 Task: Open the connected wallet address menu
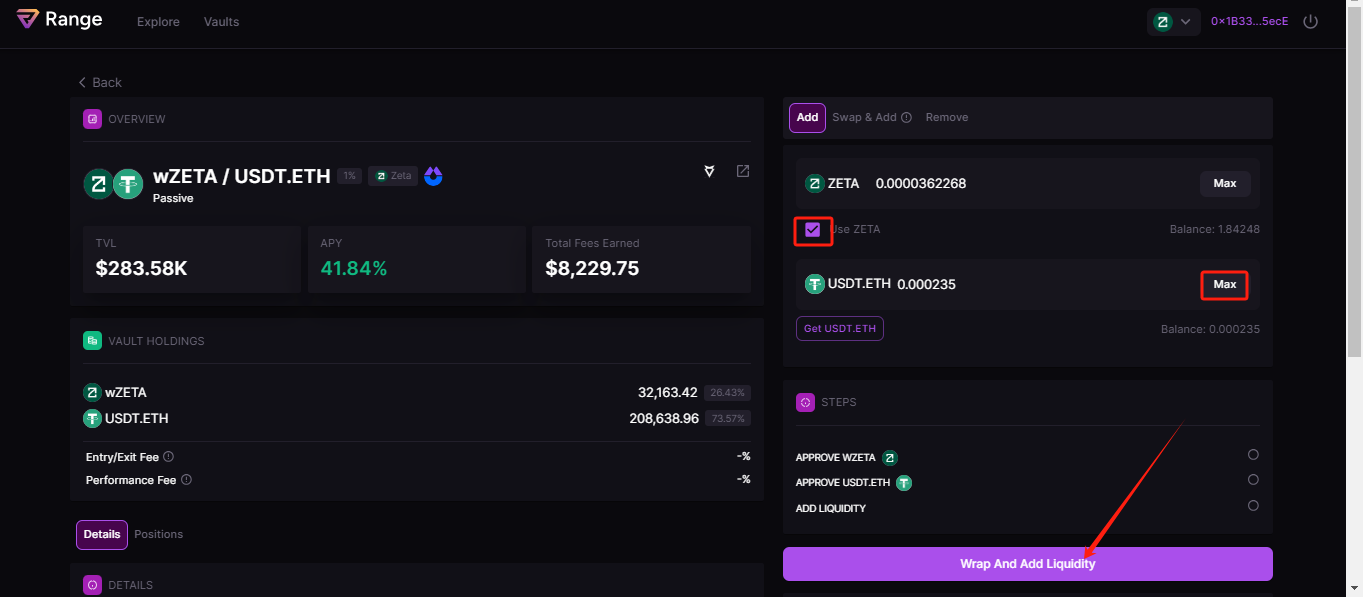[1249, 21]
